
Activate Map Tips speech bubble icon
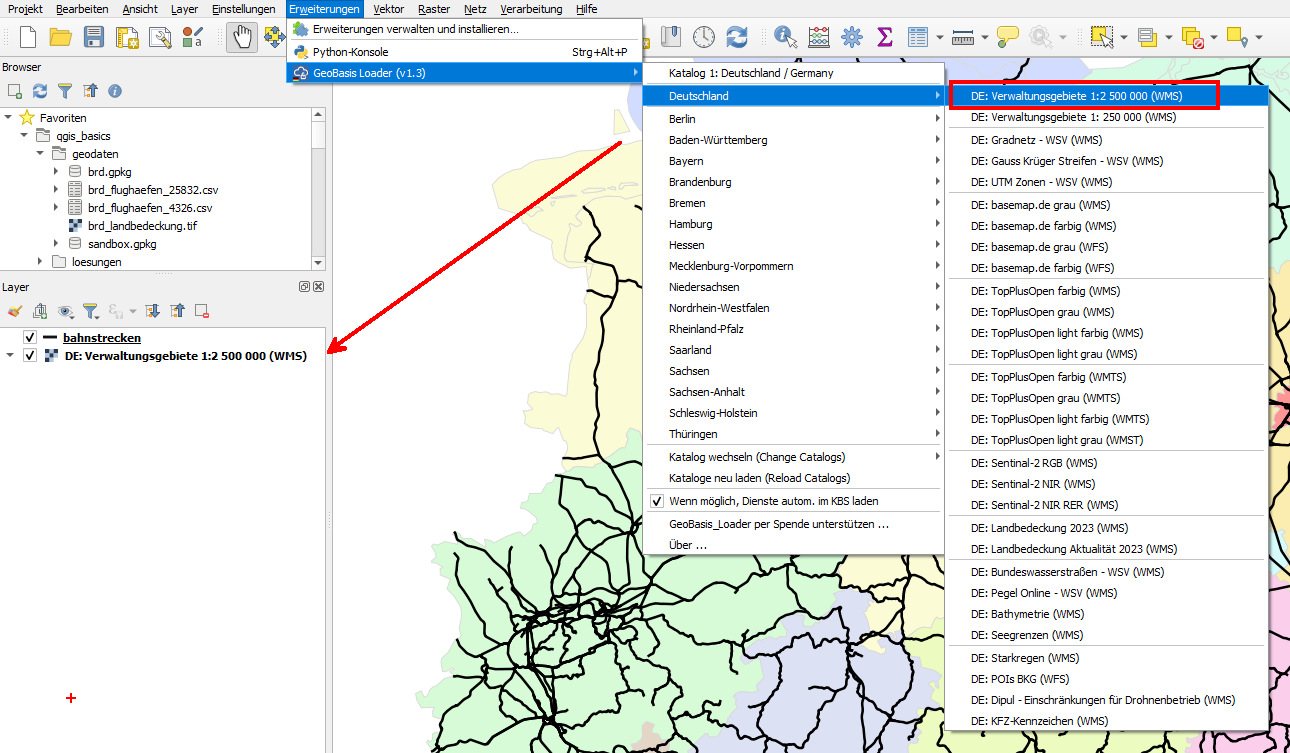[1008, 37]
